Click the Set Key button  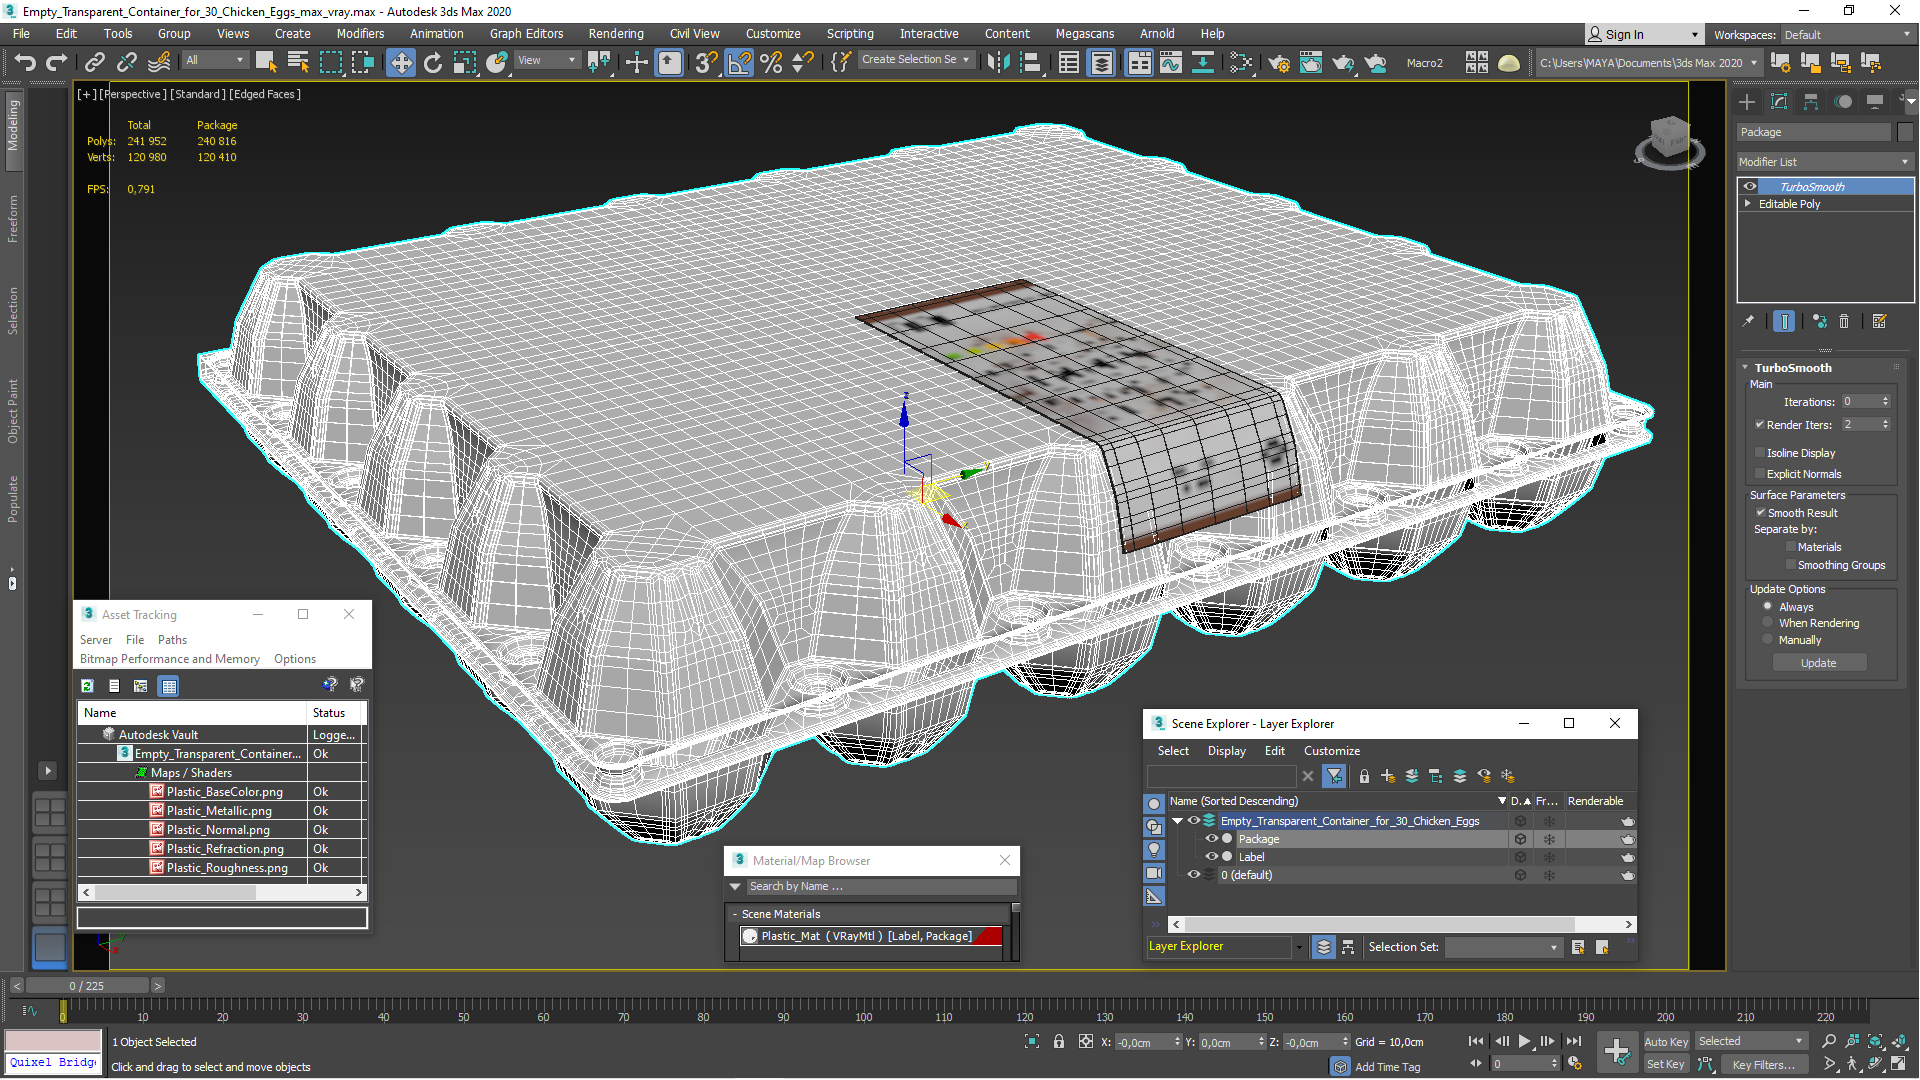click(x=1665, y=1064)
